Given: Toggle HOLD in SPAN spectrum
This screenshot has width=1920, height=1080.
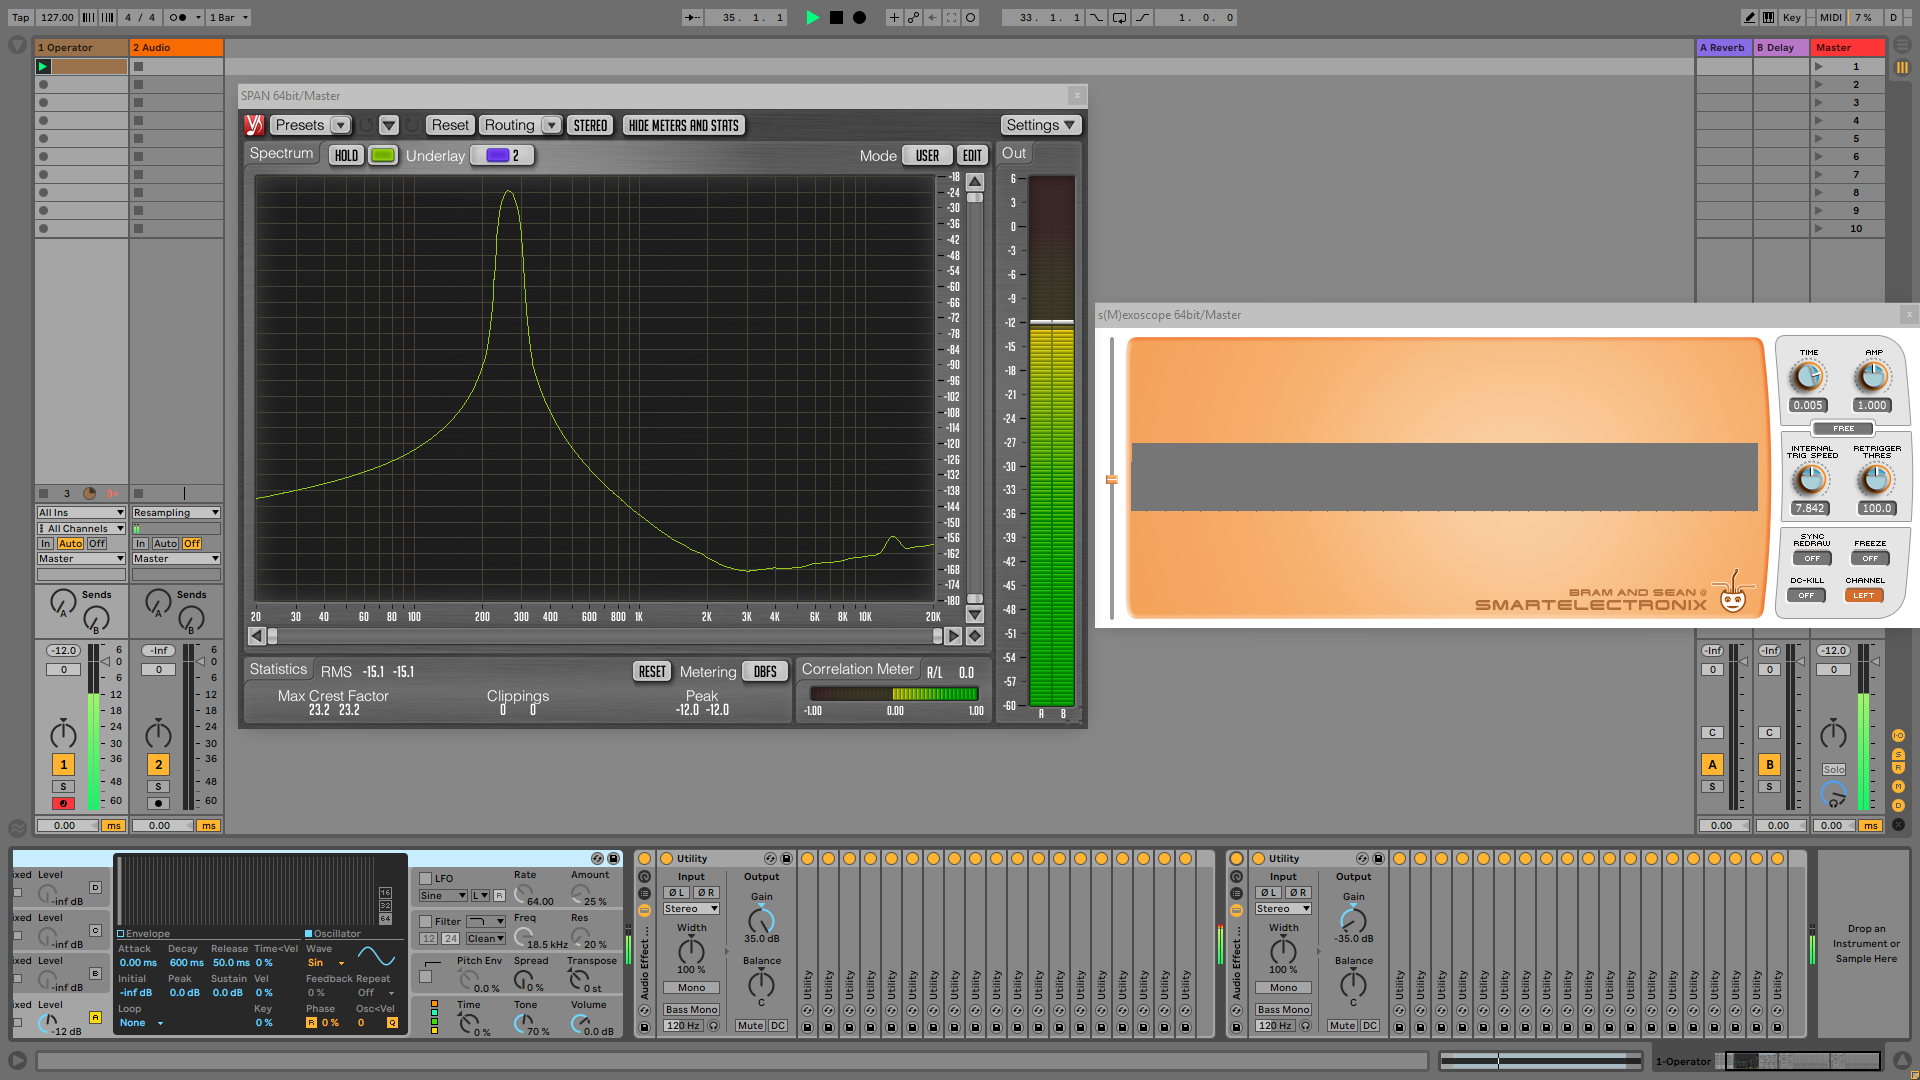Looking at the screenshot, I should [x=346, y=155].
